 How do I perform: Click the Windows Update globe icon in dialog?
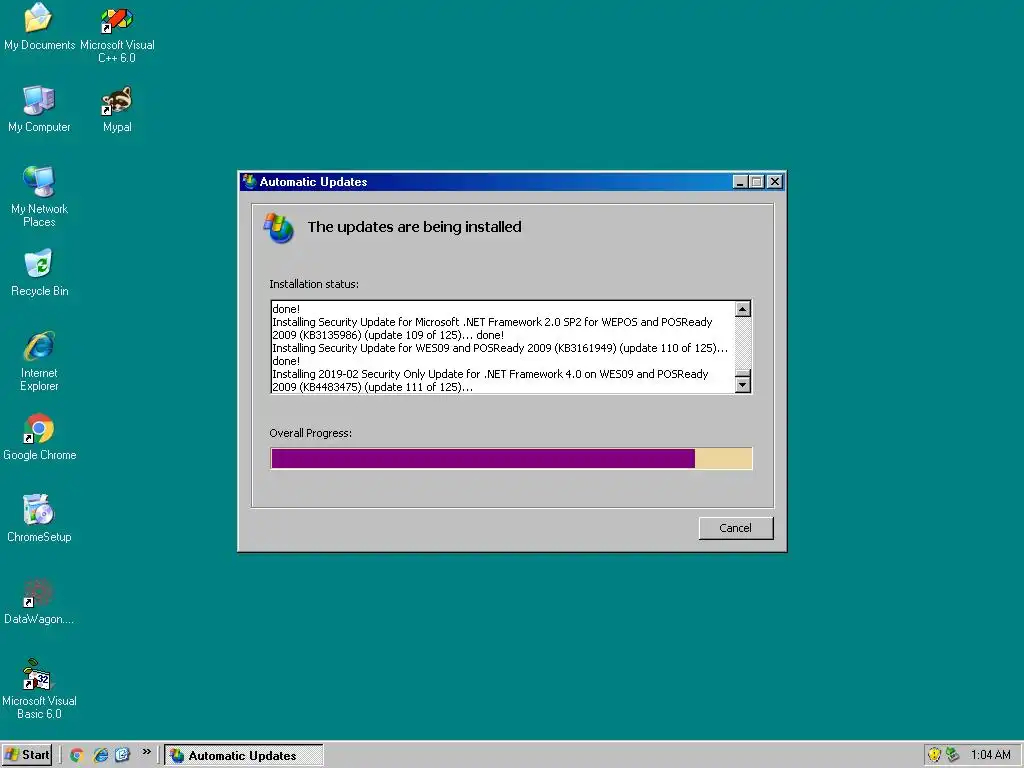(x=279, y=227)
